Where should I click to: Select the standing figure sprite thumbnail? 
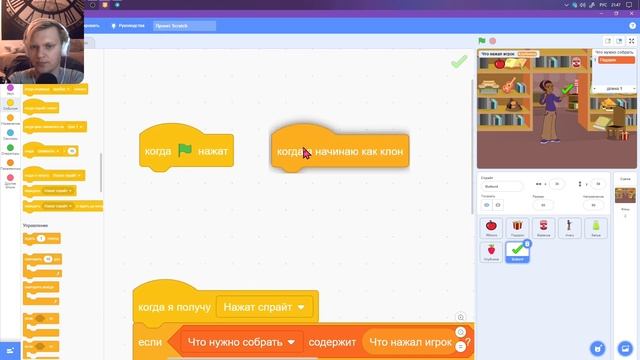[569, 228]
